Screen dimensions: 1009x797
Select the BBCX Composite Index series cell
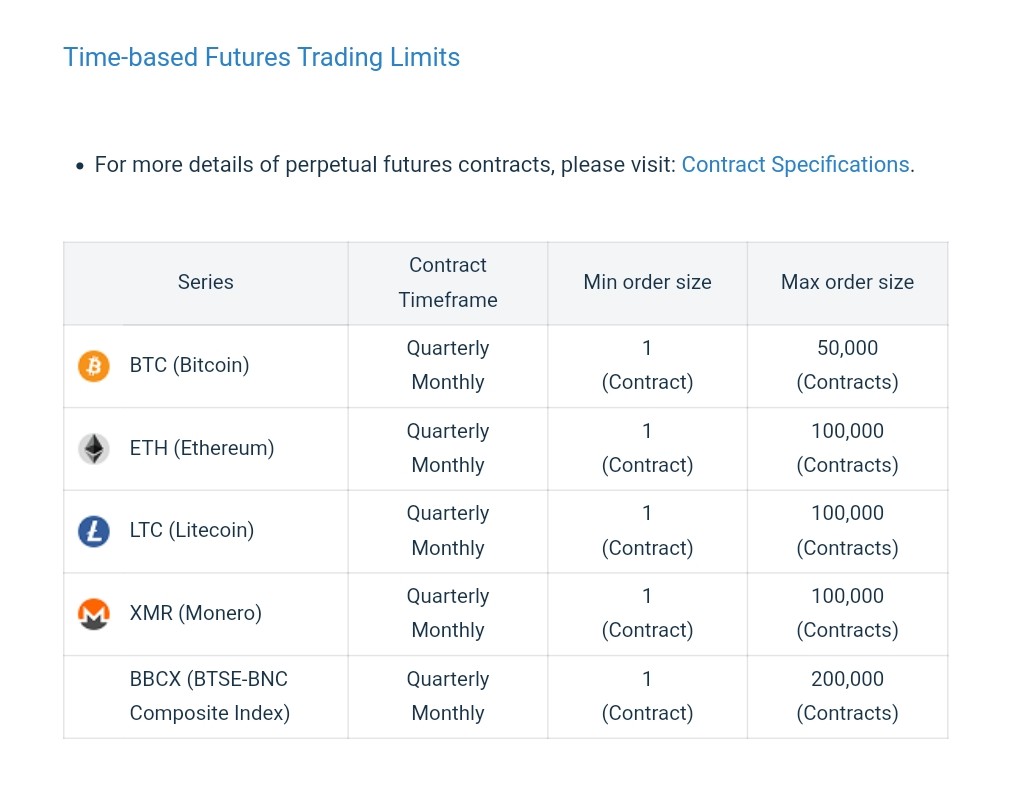click(209, 697)
